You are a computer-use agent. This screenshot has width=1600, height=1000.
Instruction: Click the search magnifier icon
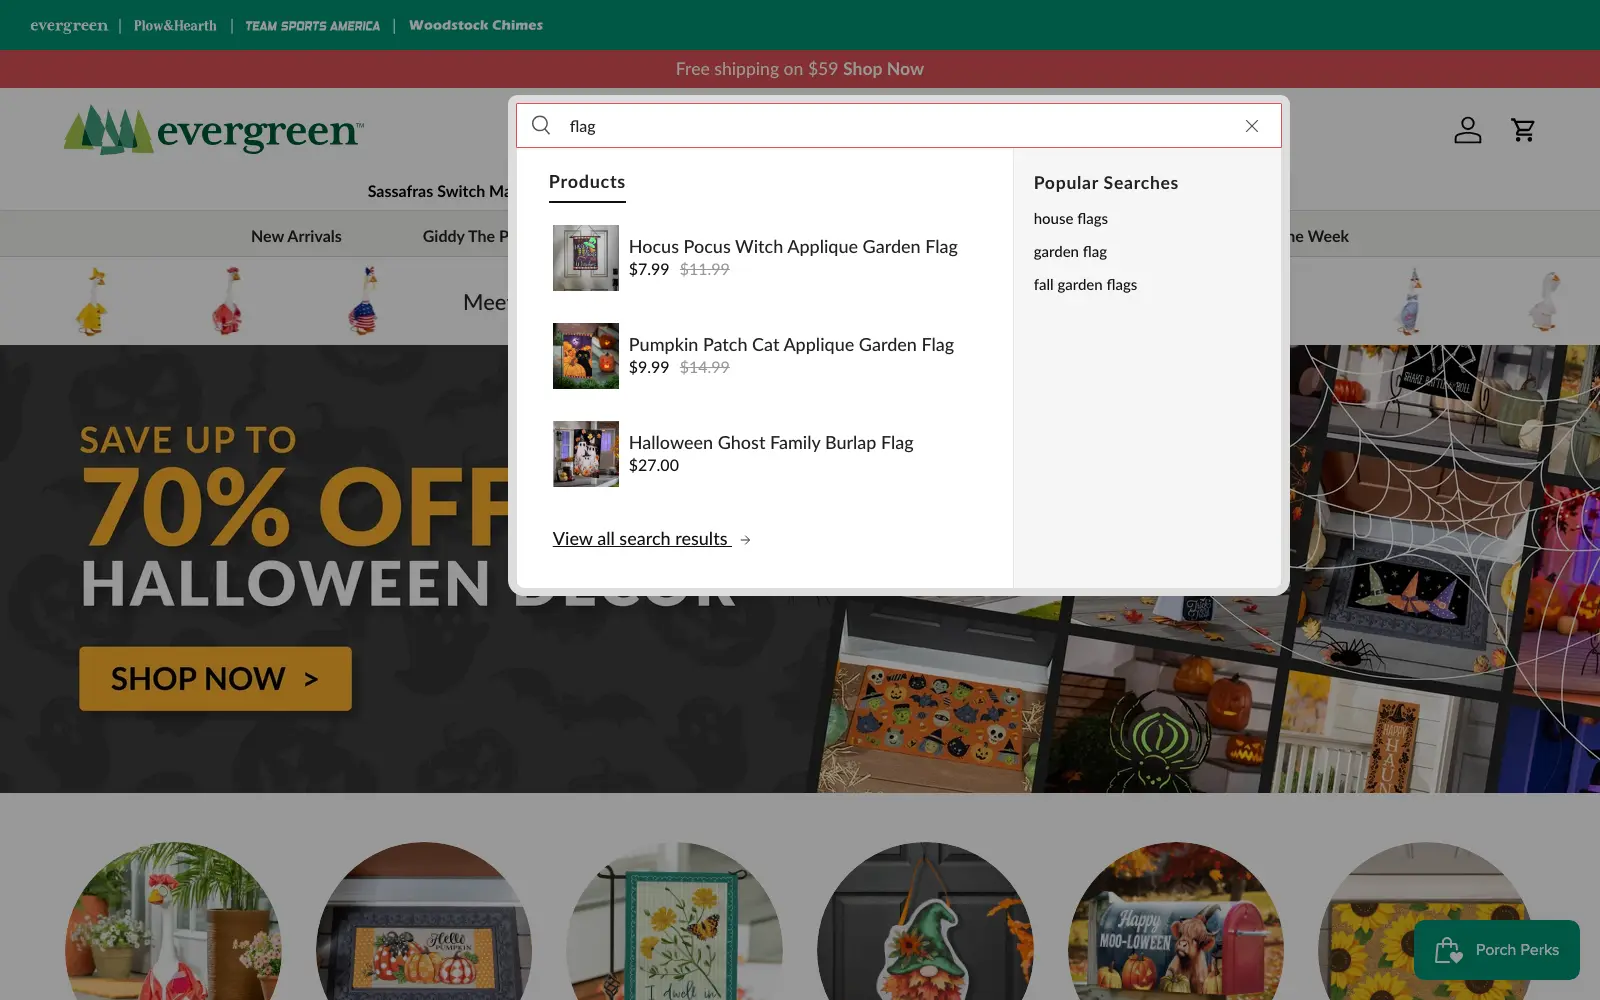[x=541, y=126]
